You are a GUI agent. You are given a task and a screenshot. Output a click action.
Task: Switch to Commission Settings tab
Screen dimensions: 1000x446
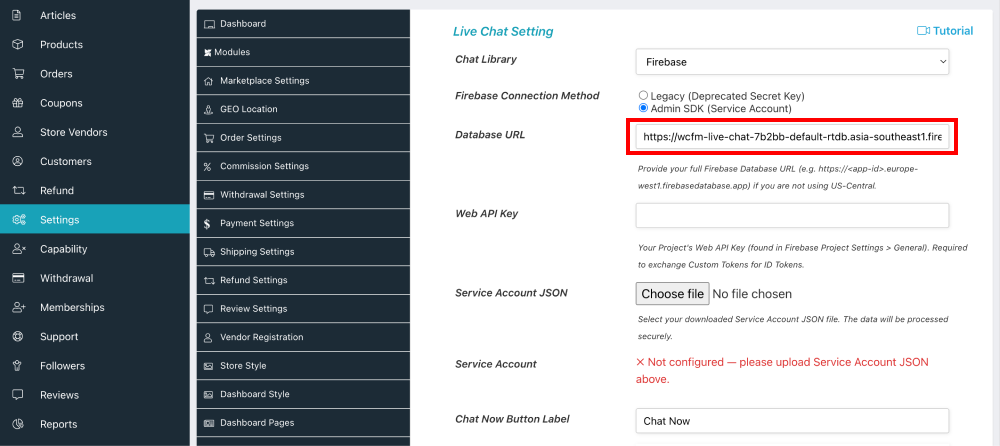coord(264,166)
